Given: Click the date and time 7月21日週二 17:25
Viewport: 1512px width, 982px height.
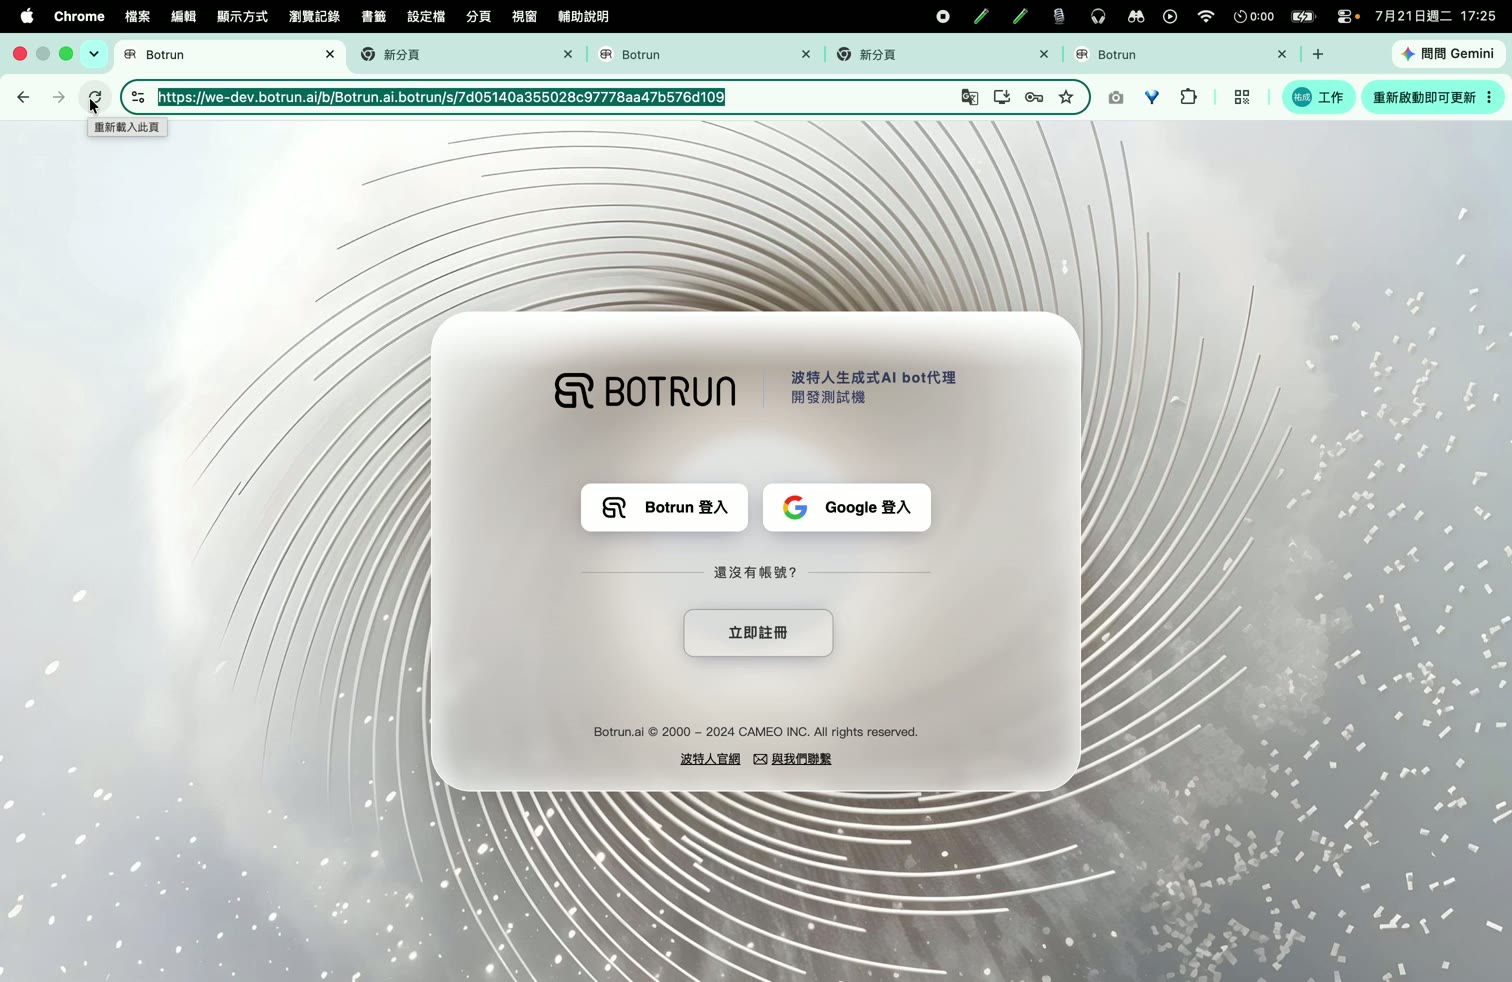Looking at the screenshot, I should point(1435,16).
